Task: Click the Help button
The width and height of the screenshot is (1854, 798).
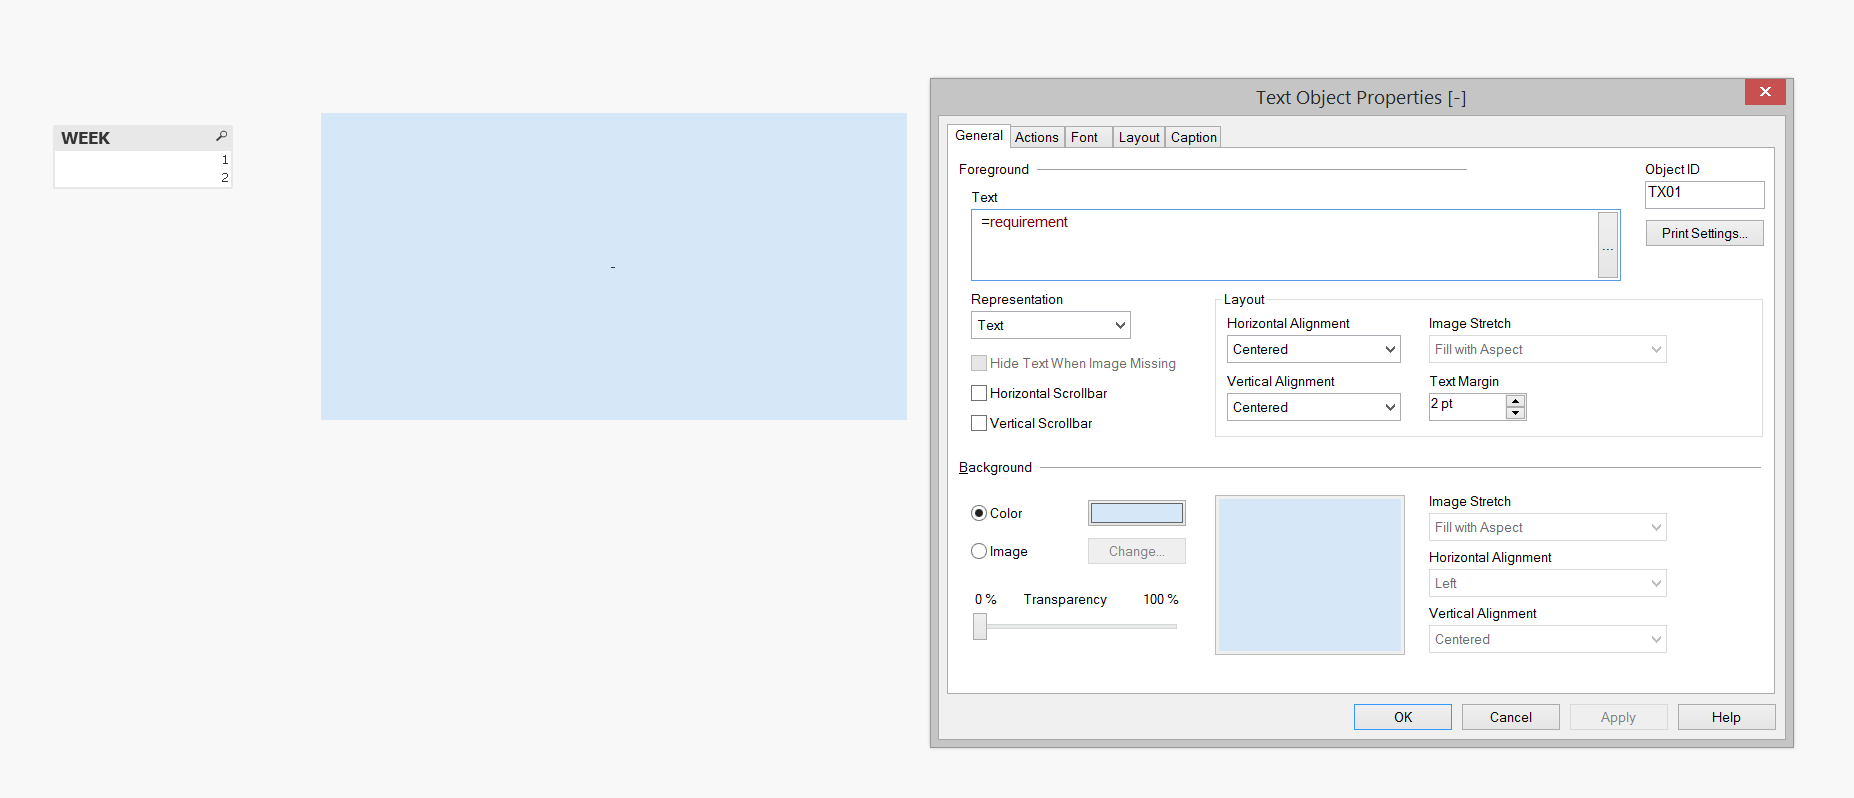Action: pyautogui.click(x=1726, y=717)
